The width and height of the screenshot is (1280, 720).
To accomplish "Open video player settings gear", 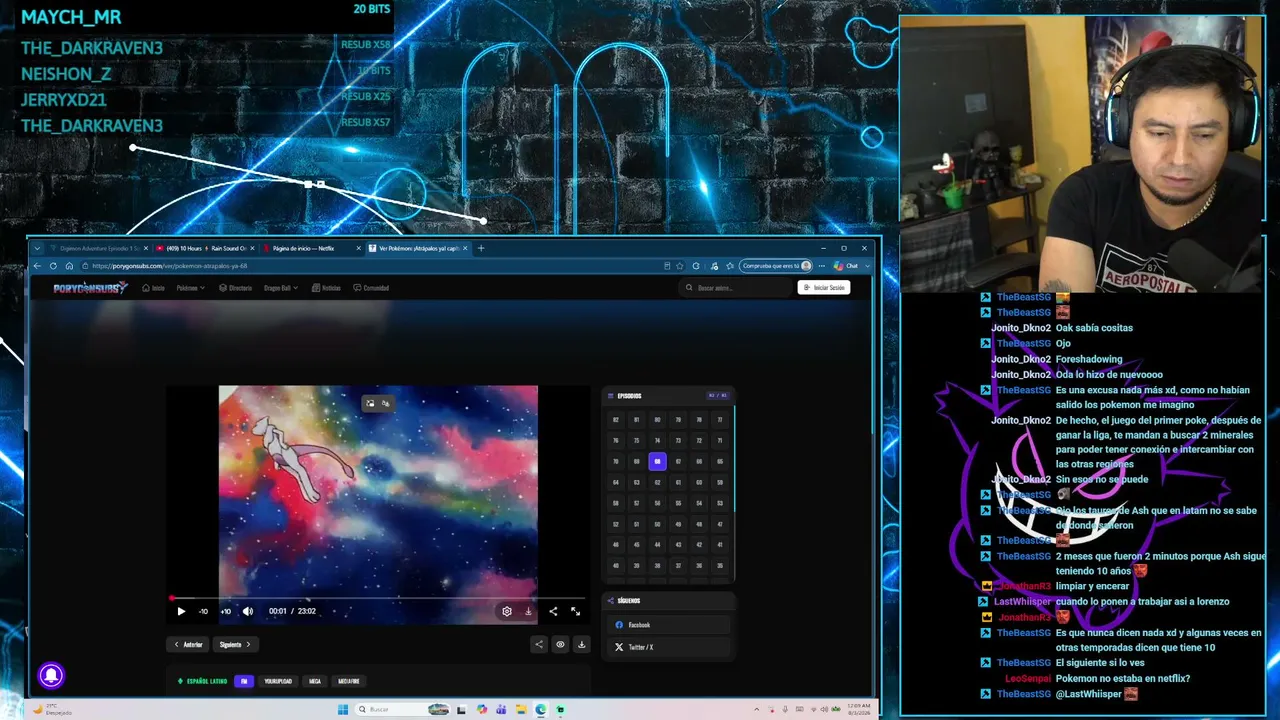I will (507, 611).
